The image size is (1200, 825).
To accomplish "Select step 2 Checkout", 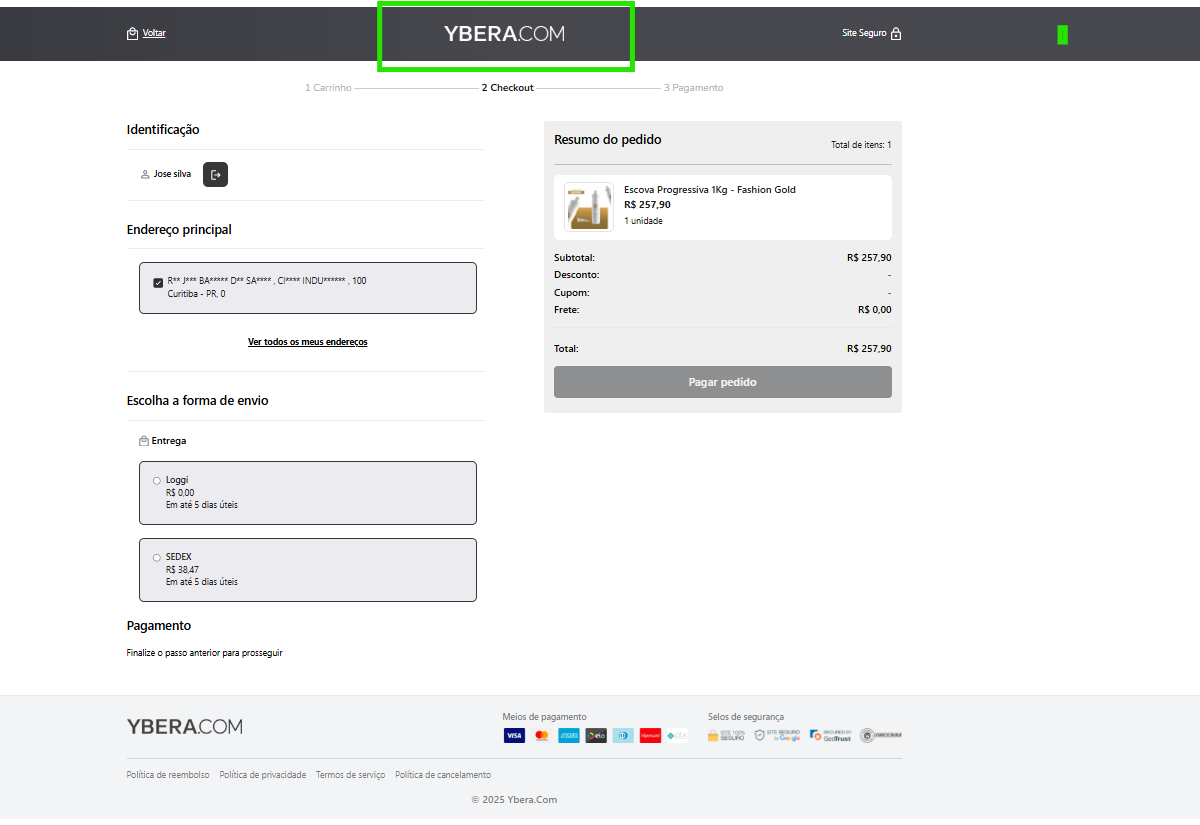I will point(508,88).
